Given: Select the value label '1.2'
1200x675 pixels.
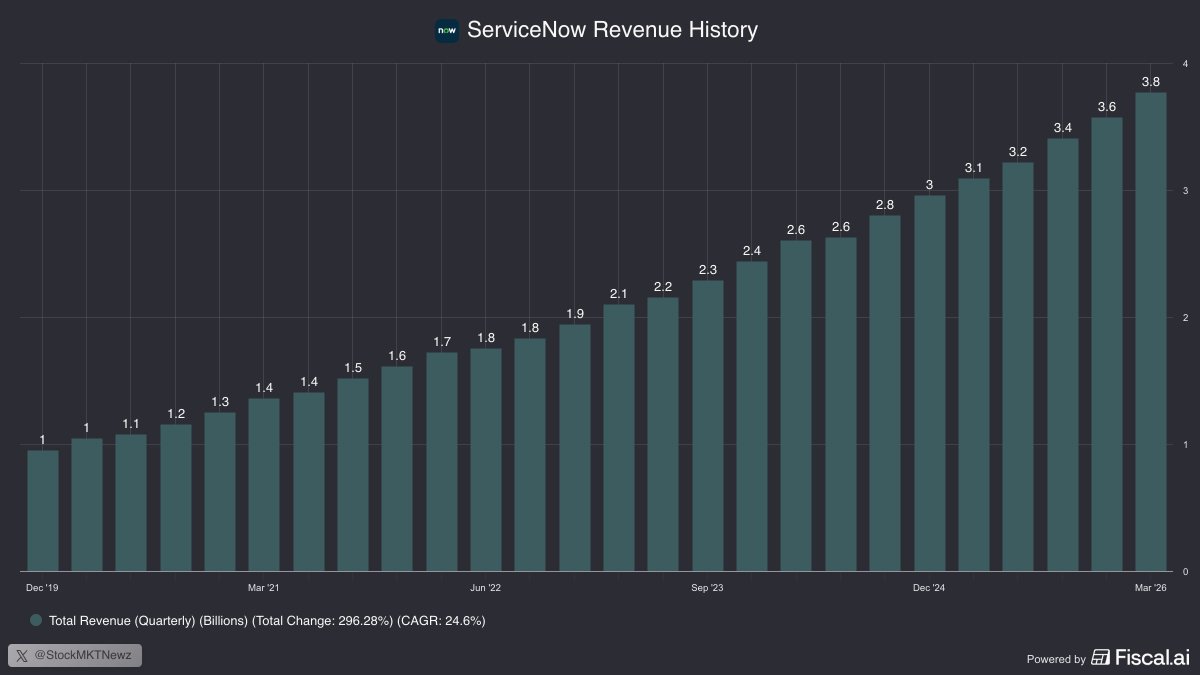Looking at the screenshot, I should point(176,413).
